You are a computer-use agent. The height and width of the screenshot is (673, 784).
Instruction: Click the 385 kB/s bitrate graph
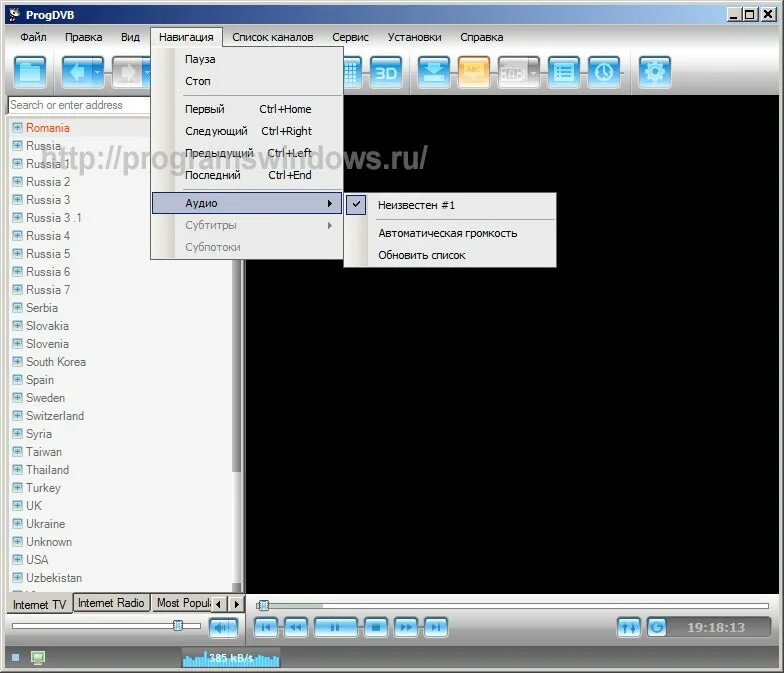coord(231,658)
